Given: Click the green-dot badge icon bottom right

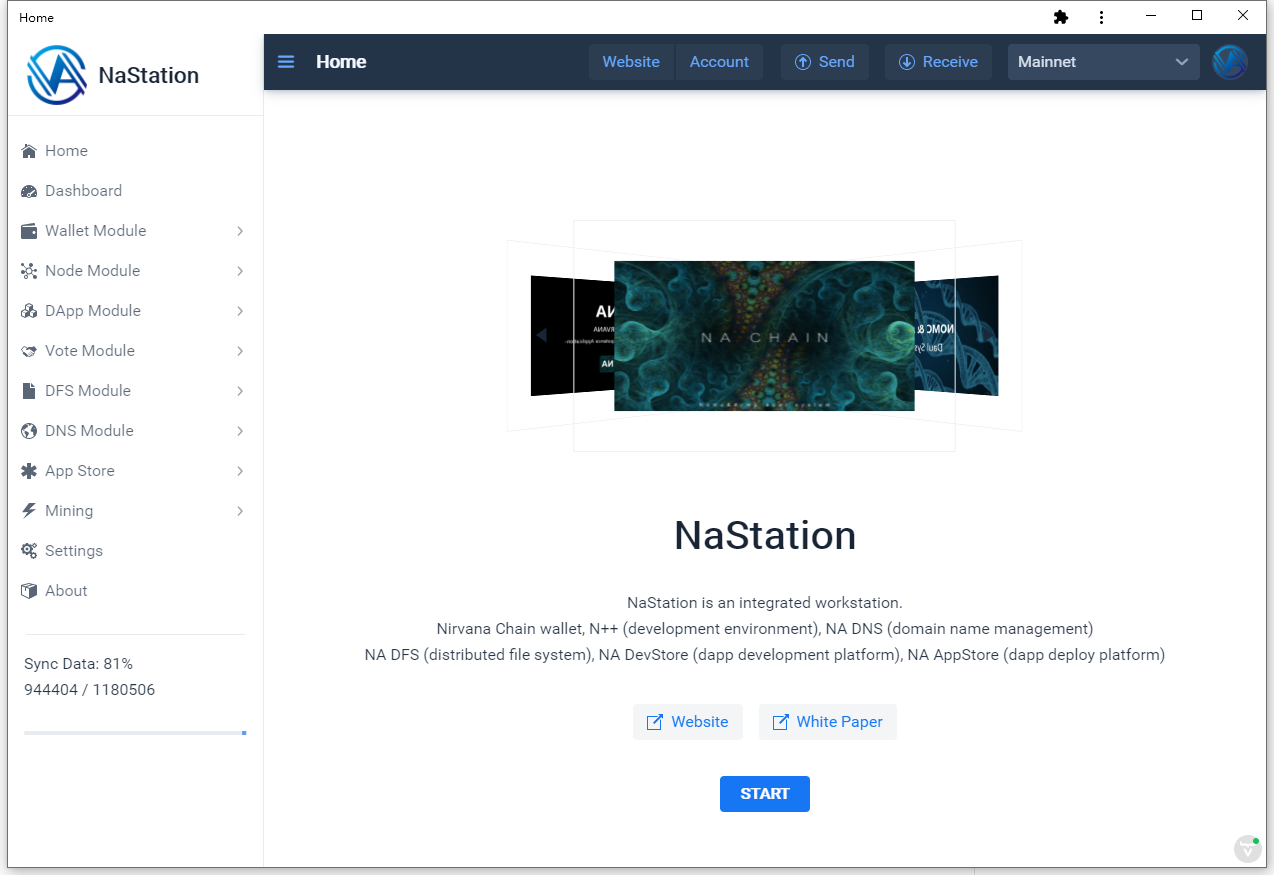Looking at the screenshot, I should coord(1247,848).
